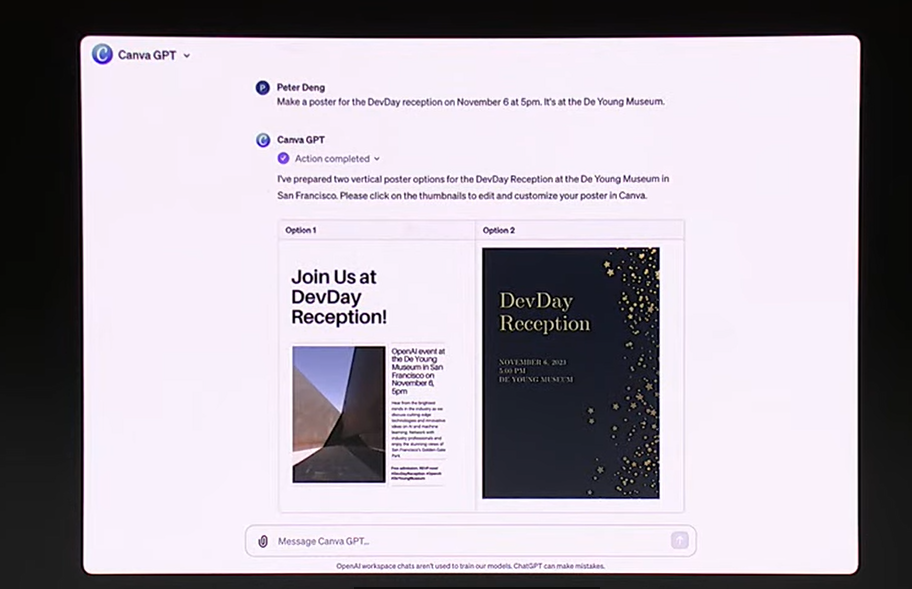Screen dimensions: 912x589
Task: Click the "Option 1" column header text
Action: click(x=301, y=230)
